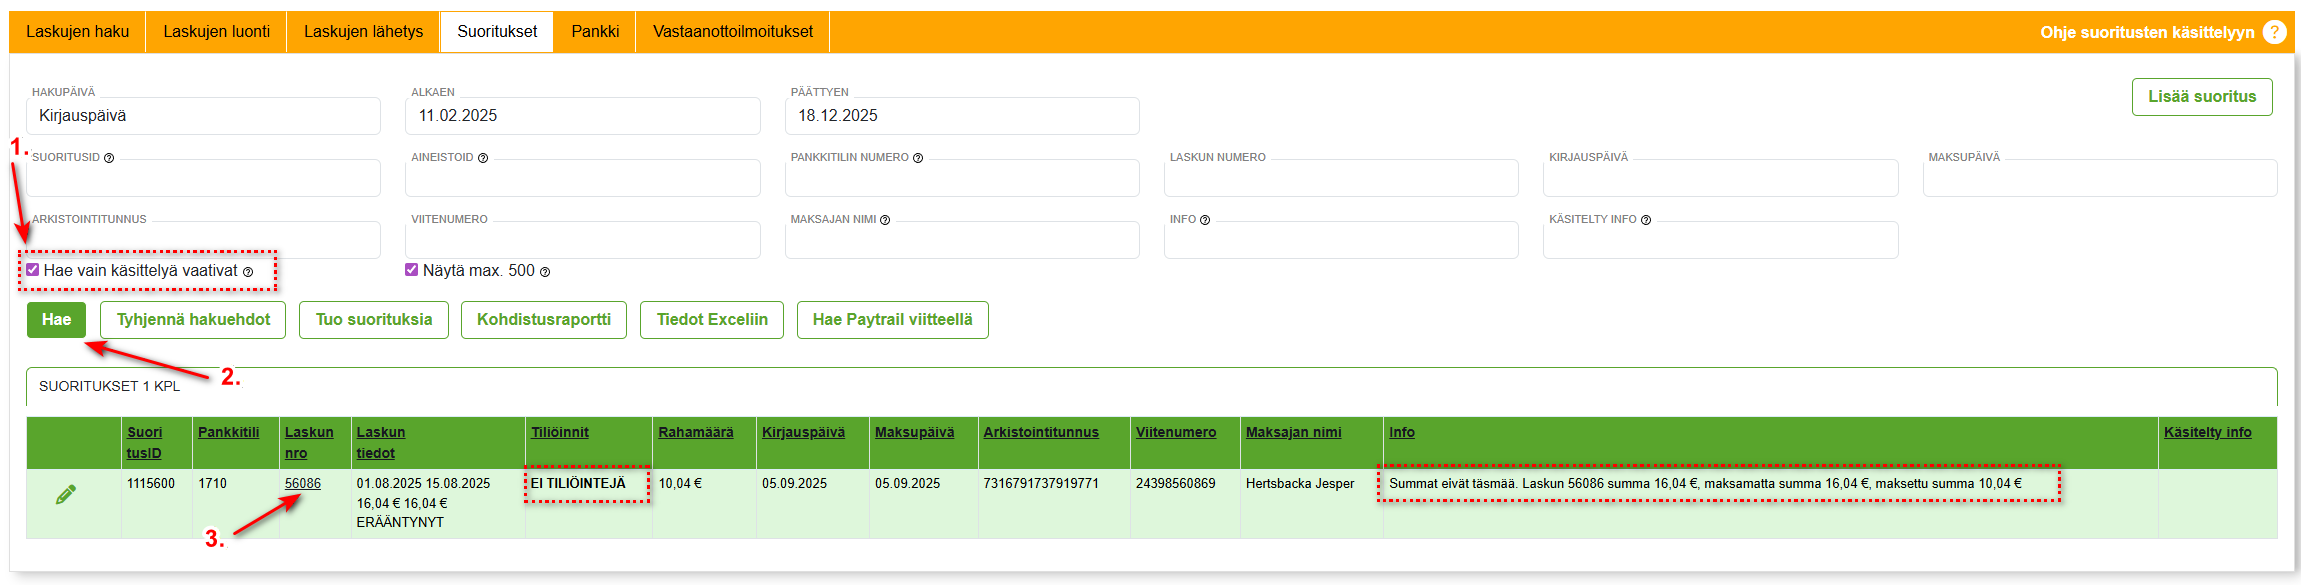Click the help icon next to SUORITUSID
This screenshot has width=2301, height=585.
109,158
